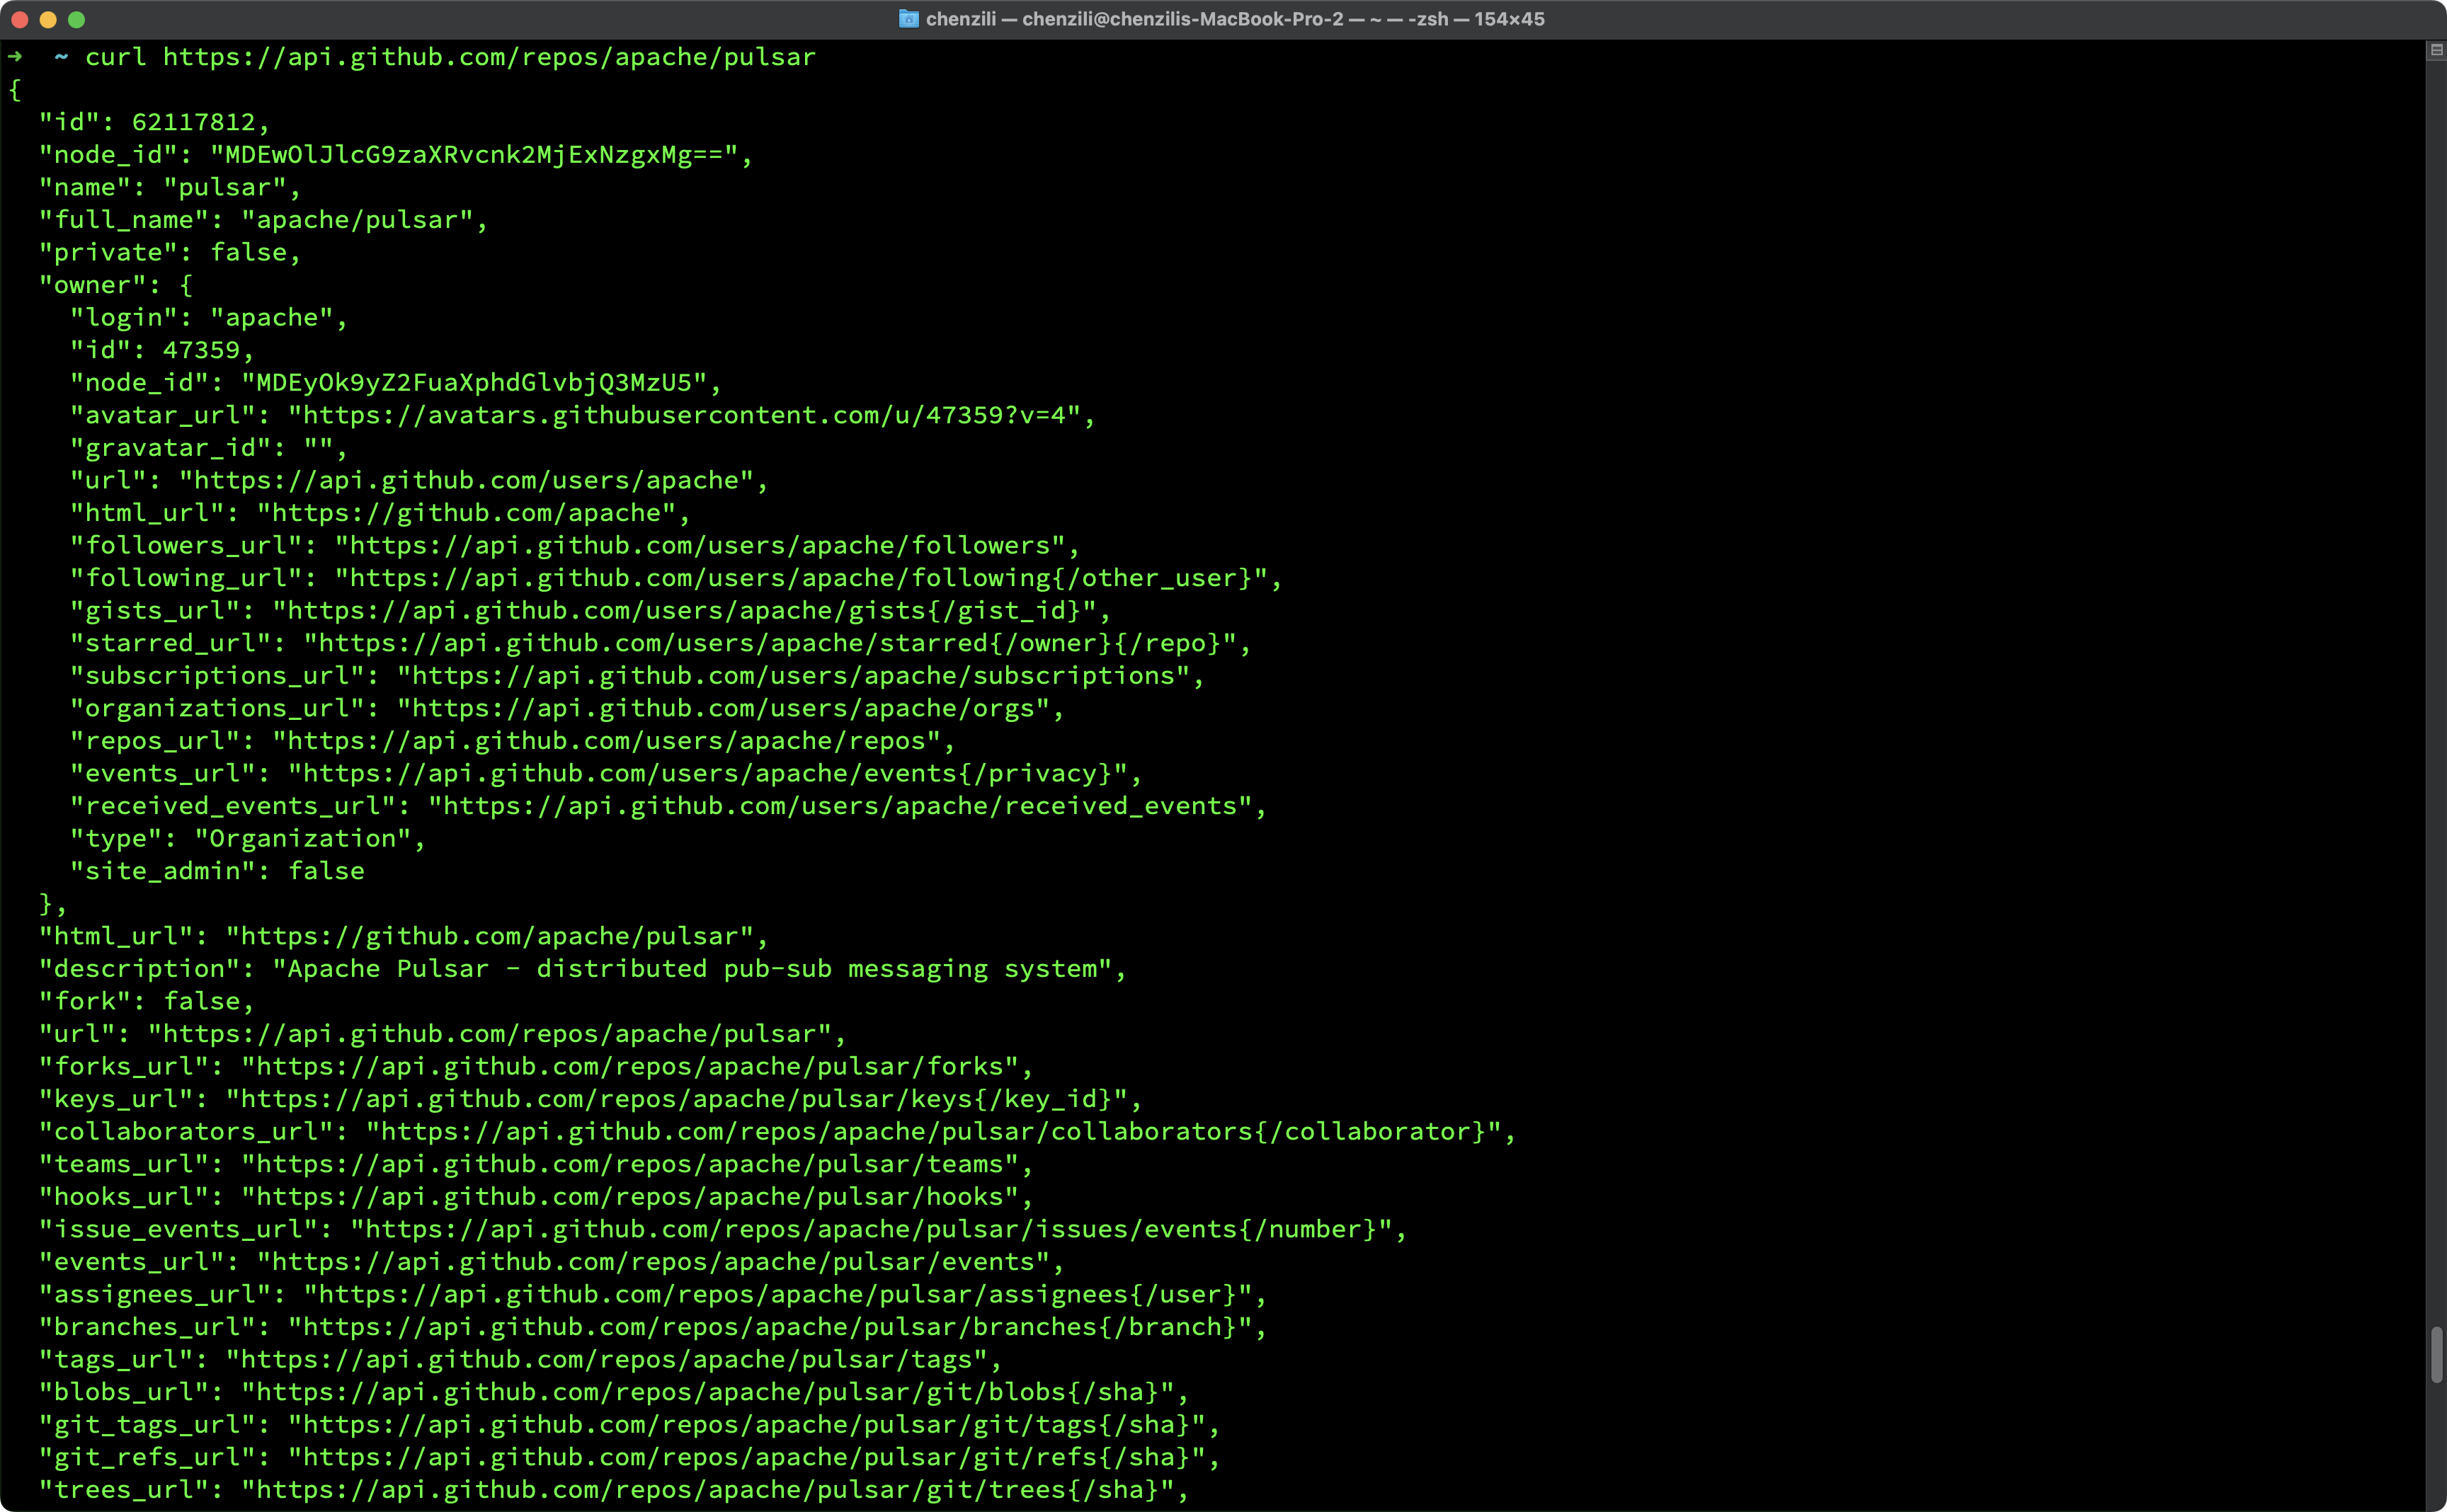Click the owner events_url with {/privacy}
Screen dimensions: 2447x1512
pos(606,773)
